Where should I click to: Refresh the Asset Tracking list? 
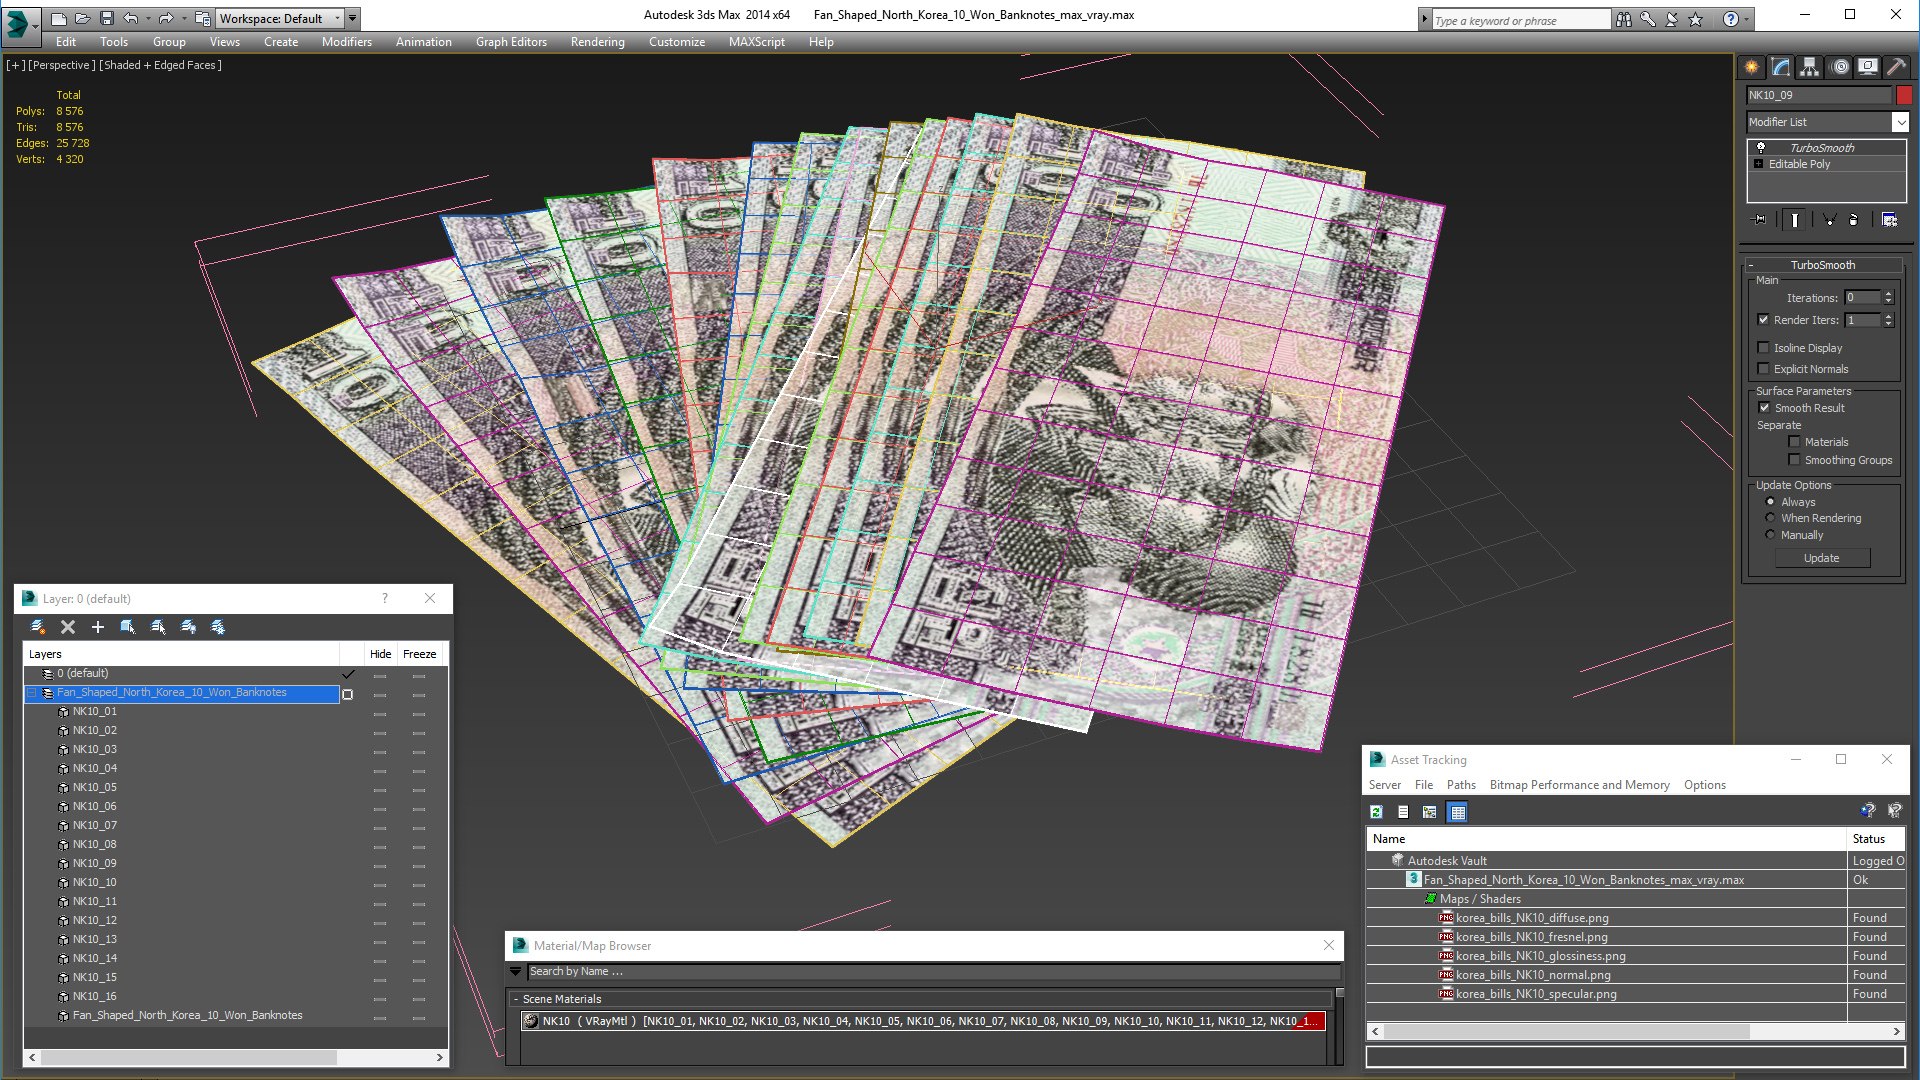point(1377,812)
